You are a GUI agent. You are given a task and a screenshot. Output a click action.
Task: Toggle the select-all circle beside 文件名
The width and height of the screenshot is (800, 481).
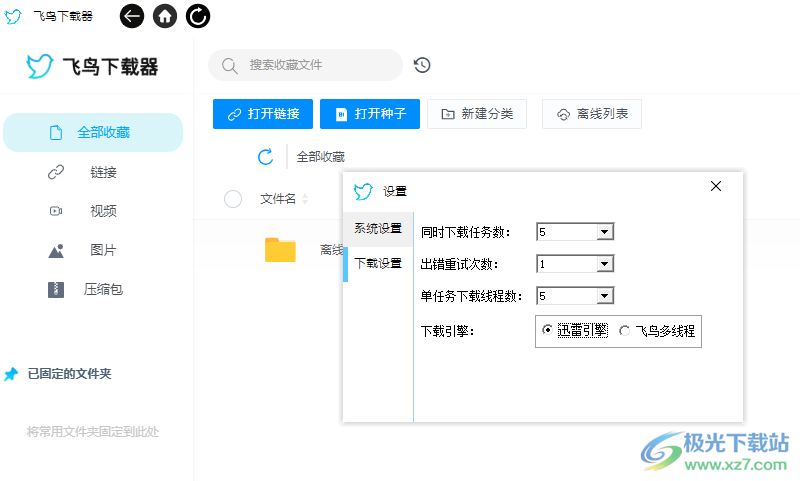233,199
